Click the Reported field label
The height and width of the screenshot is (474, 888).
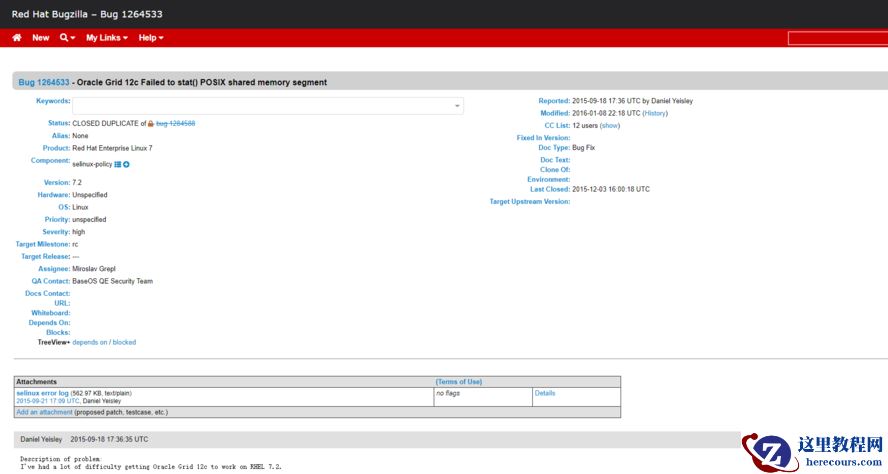pyautogui.click(x=554, y=101)
